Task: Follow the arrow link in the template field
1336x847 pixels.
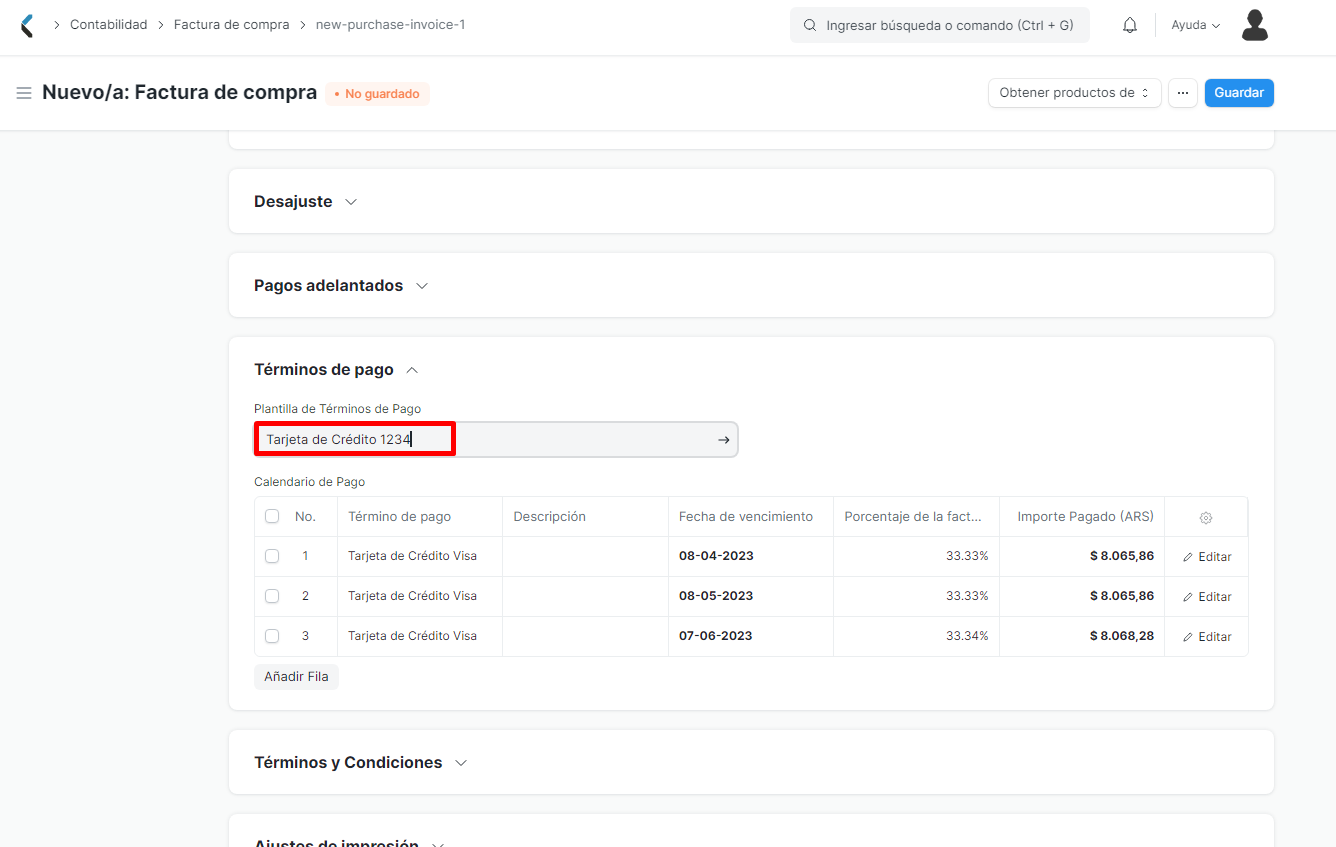Action: click(724, 440)
